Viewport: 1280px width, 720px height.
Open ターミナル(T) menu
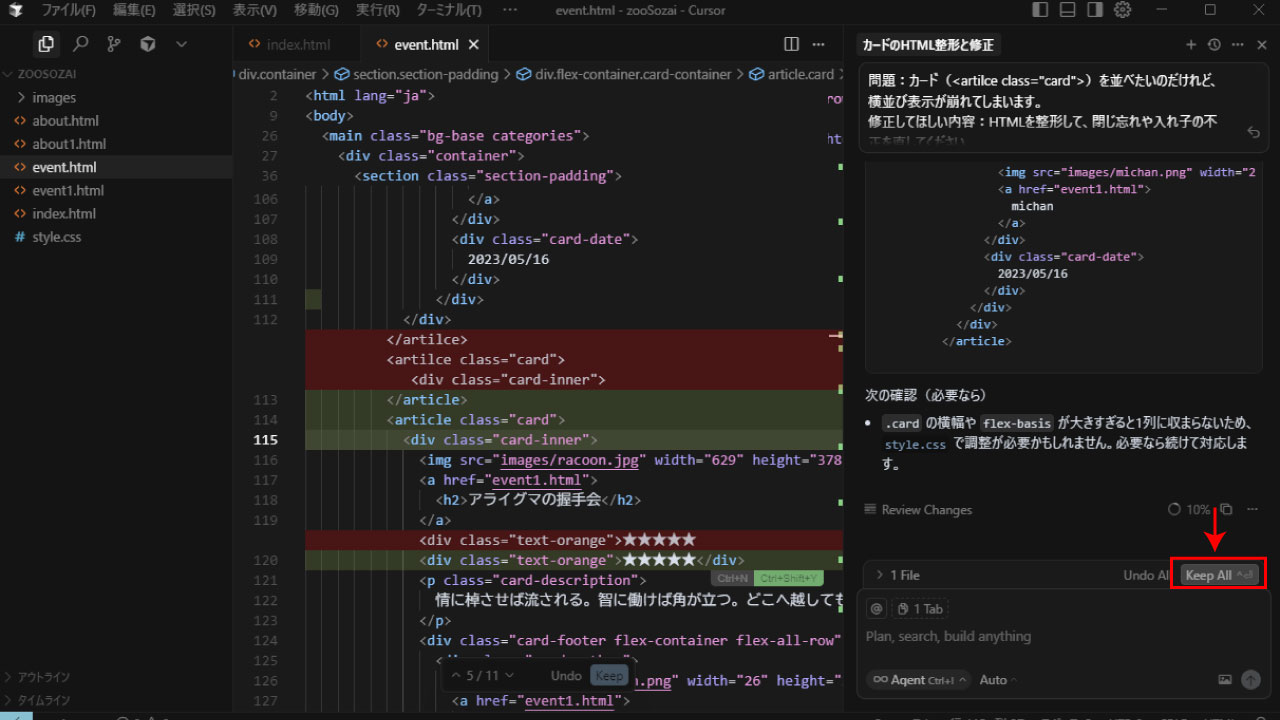[447, 10]
